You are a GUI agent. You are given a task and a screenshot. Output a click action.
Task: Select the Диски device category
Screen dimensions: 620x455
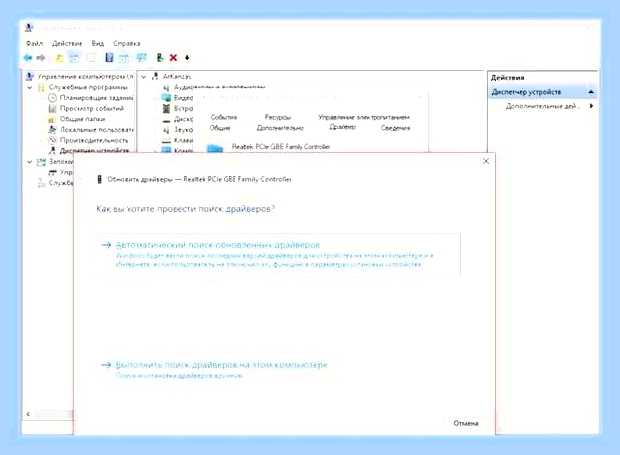click(x=183, y=119)
